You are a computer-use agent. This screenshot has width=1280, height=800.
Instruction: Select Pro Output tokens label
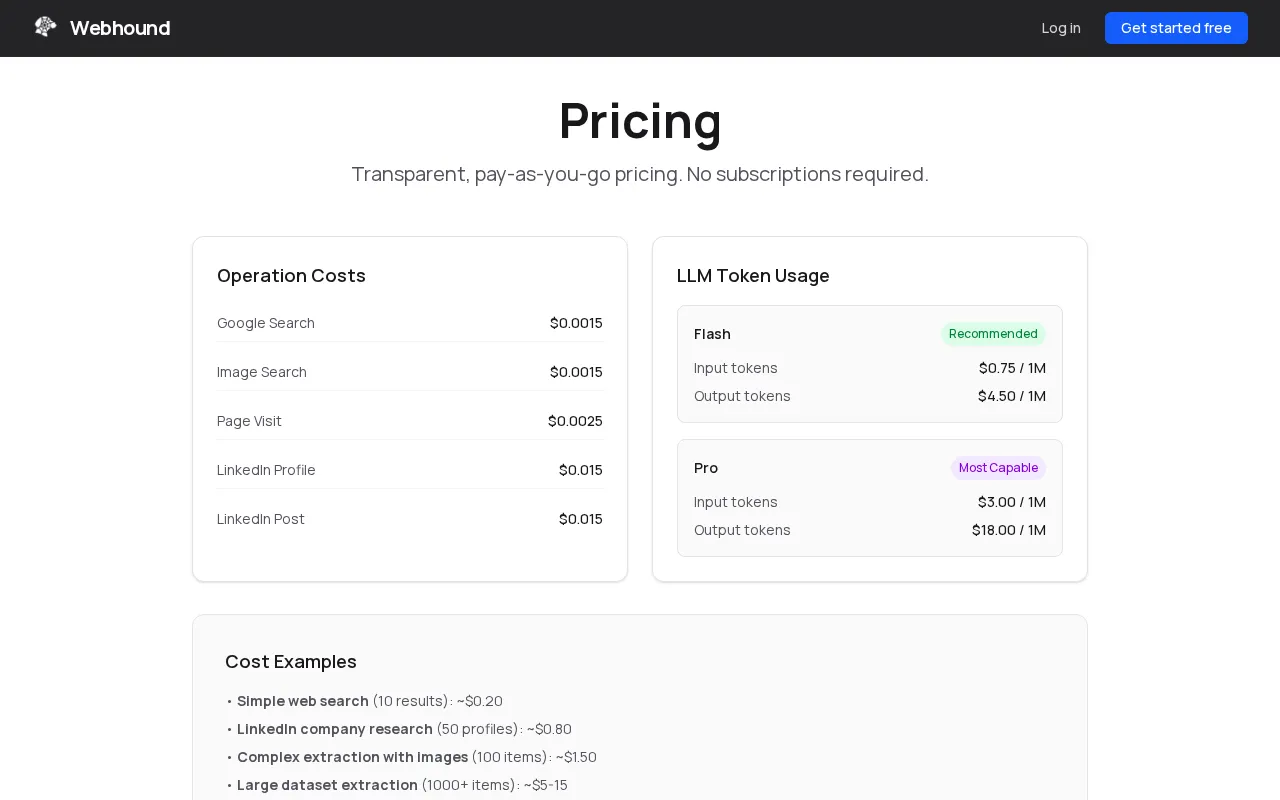tap(742, 530)
